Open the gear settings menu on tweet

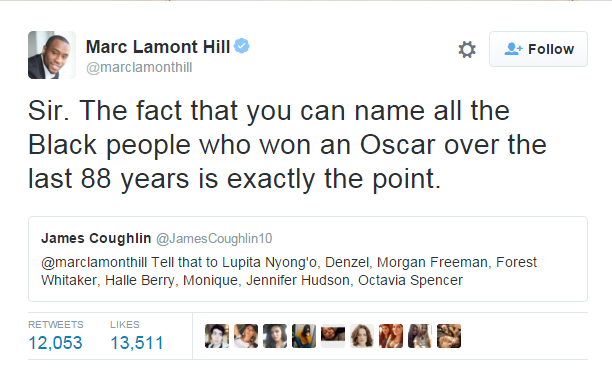point(467,50)
